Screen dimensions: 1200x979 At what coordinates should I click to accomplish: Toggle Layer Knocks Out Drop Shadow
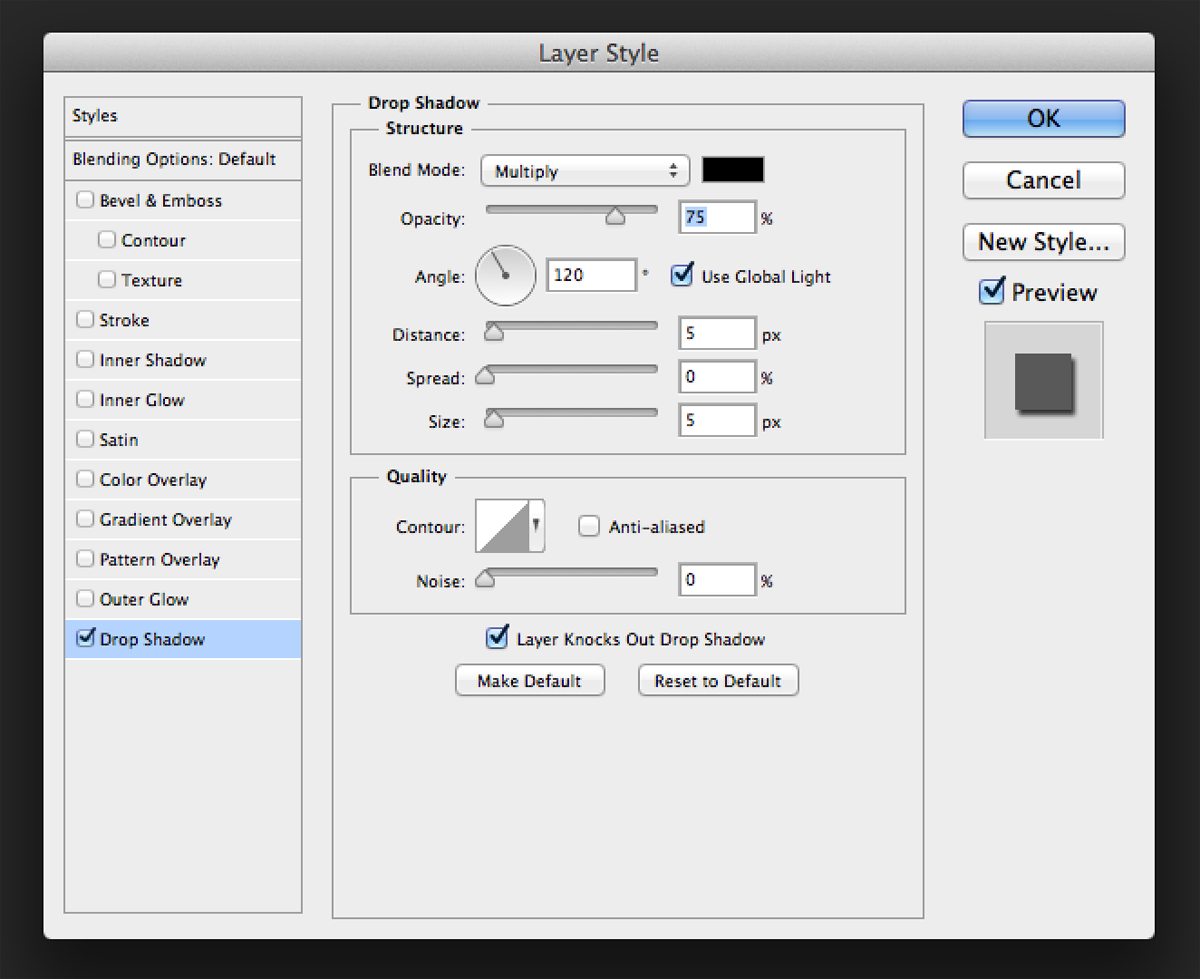[496, 638]
